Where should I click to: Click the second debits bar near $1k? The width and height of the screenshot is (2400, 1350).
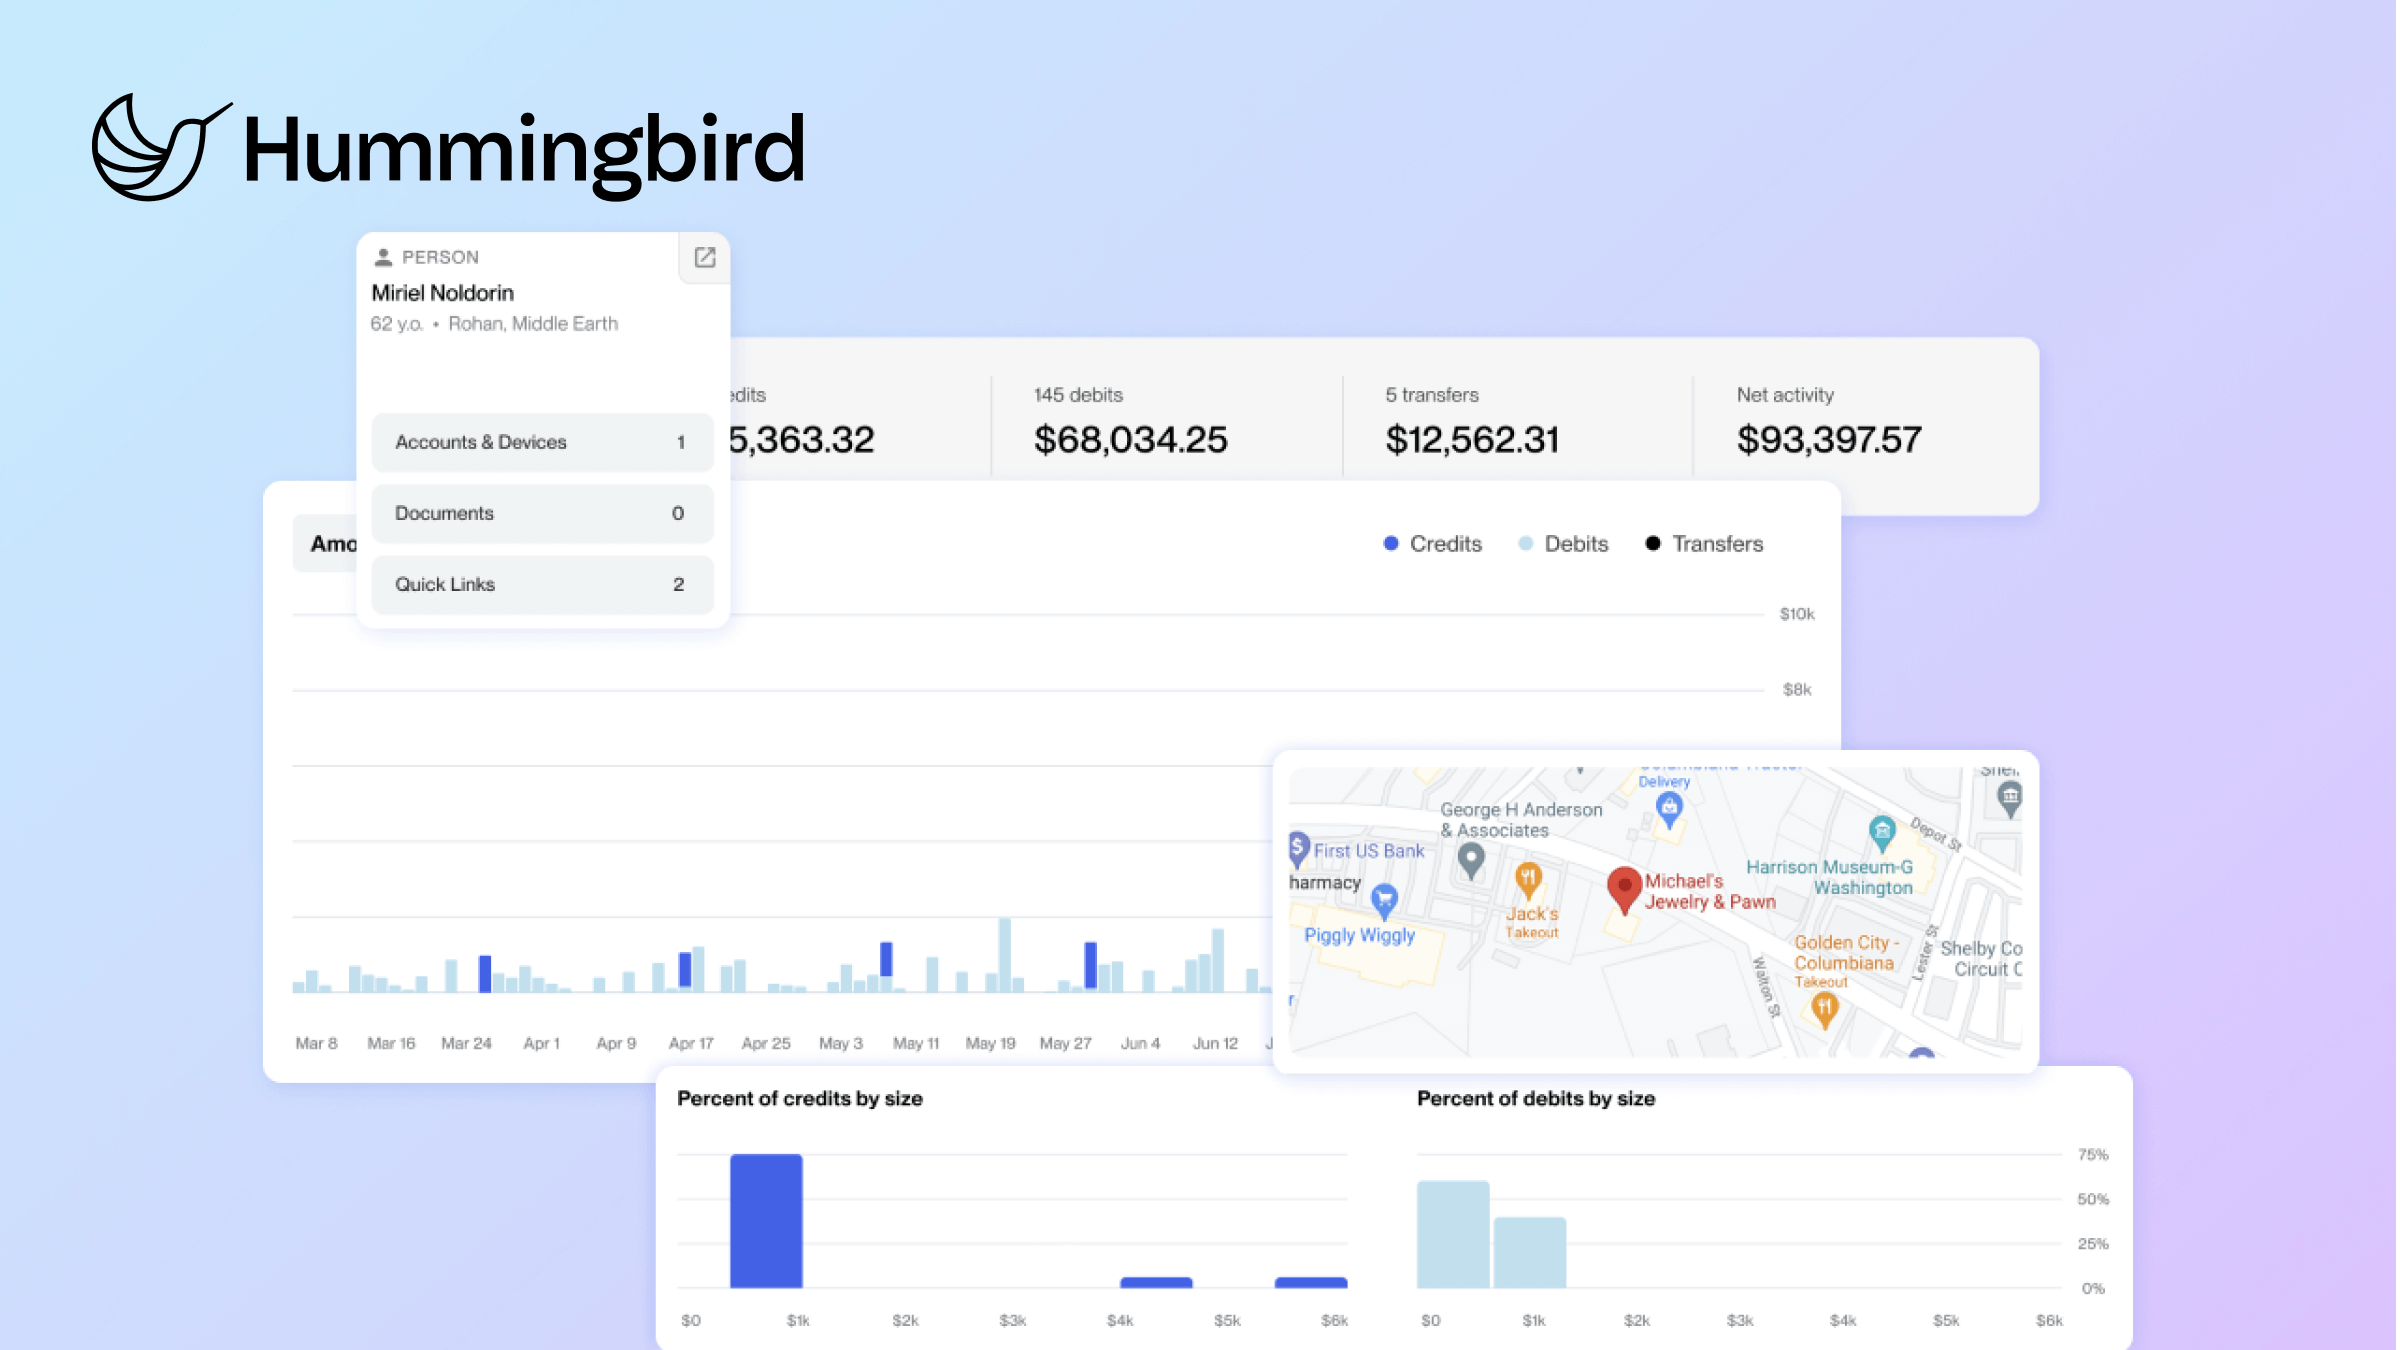1530,1252
